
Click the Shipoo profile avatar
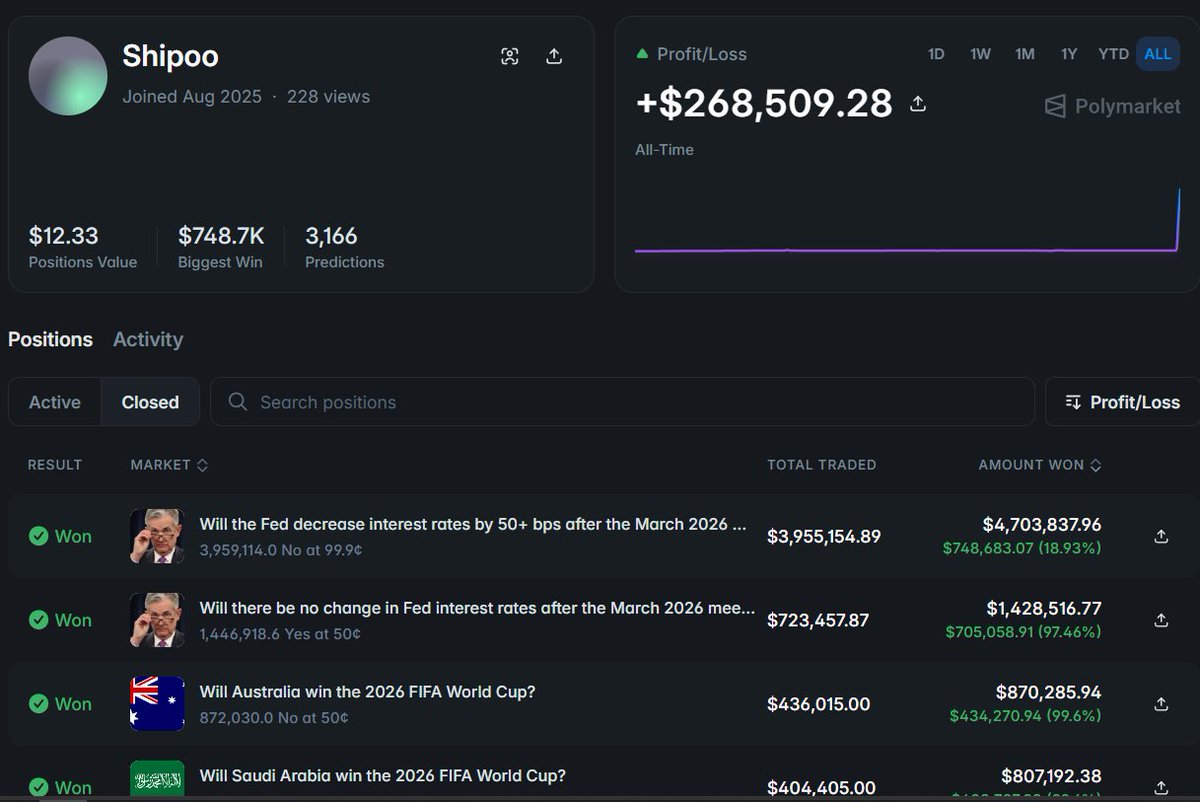point(68,76)
